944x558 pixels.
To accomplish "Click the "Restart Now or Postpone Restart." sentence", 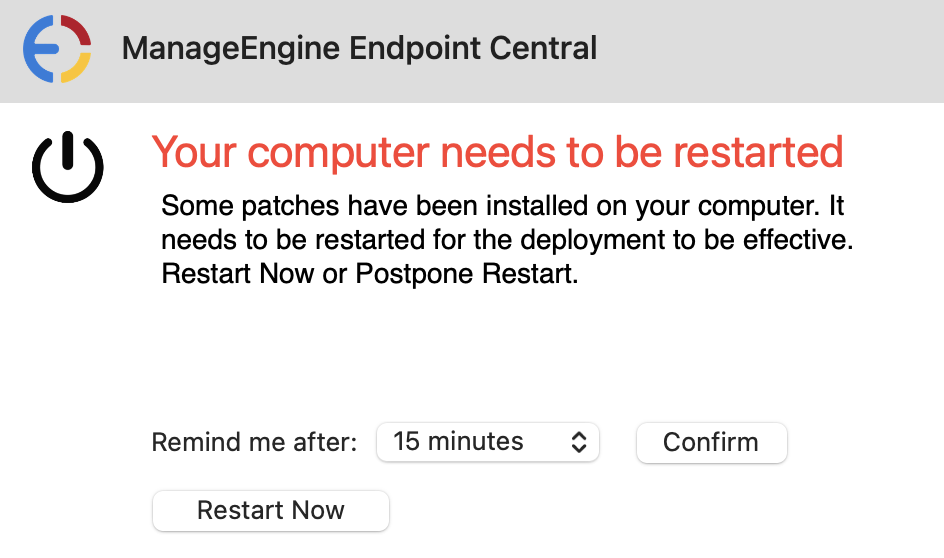I will pyautogui.click(x=370, y=274).
